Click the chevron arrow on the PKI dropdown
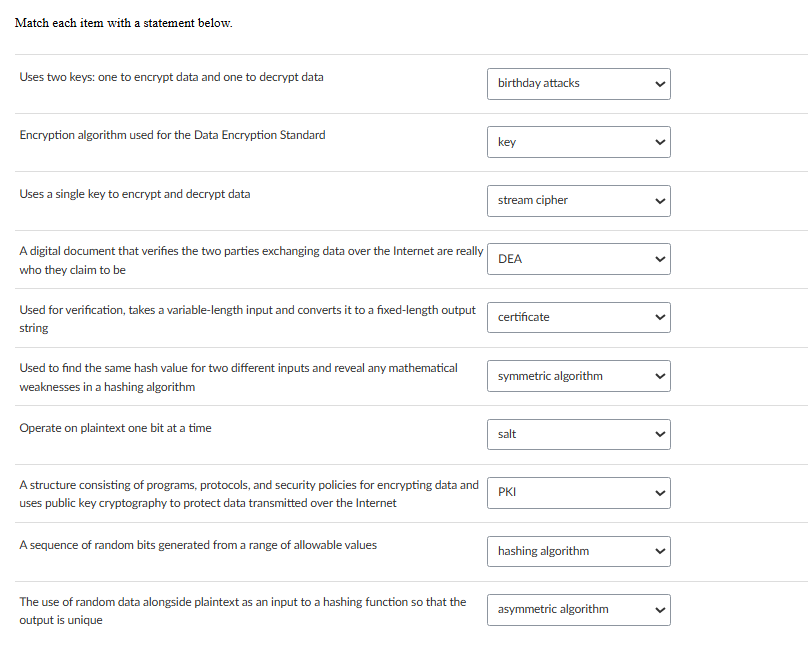The height and width of the screenshot is (656, 808). [x=659, y=493]
